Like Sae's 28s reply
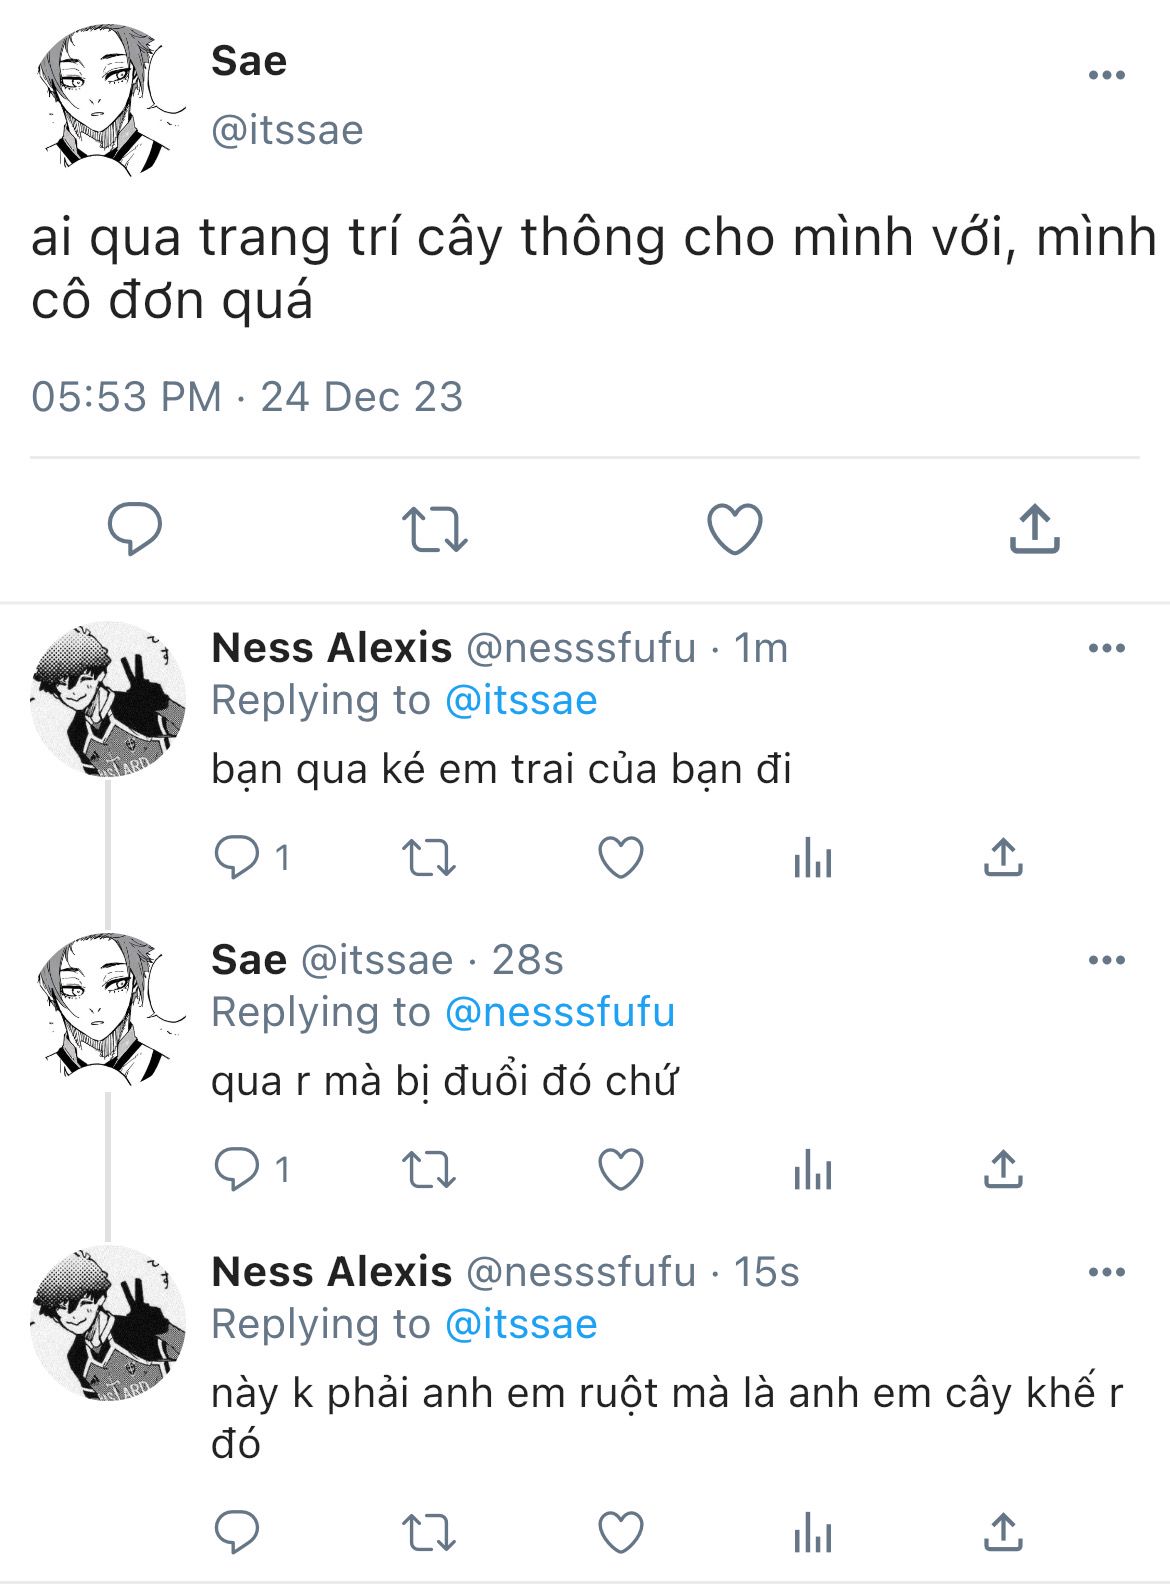1170x1584 pixels. (x=620, y=1170)
